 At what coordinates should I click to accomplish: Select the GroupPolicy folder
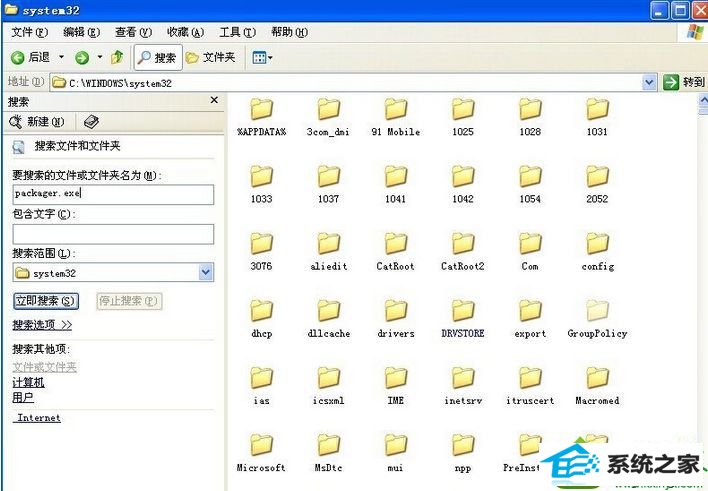point(597,319)
